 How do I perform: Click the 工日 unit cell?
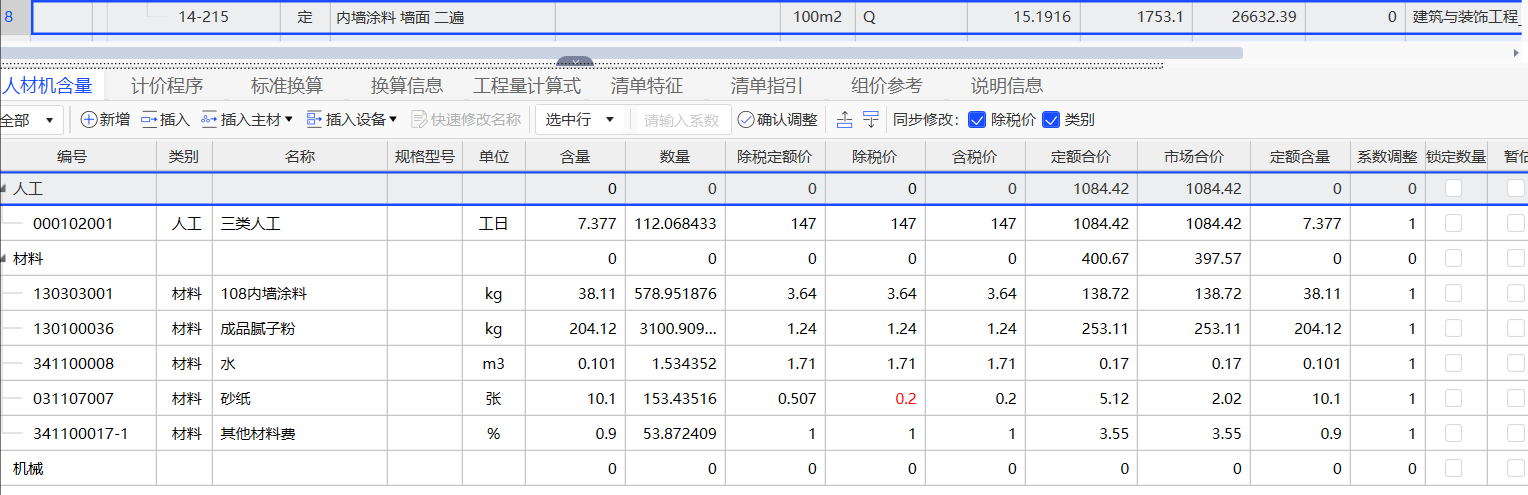(494, 223)
